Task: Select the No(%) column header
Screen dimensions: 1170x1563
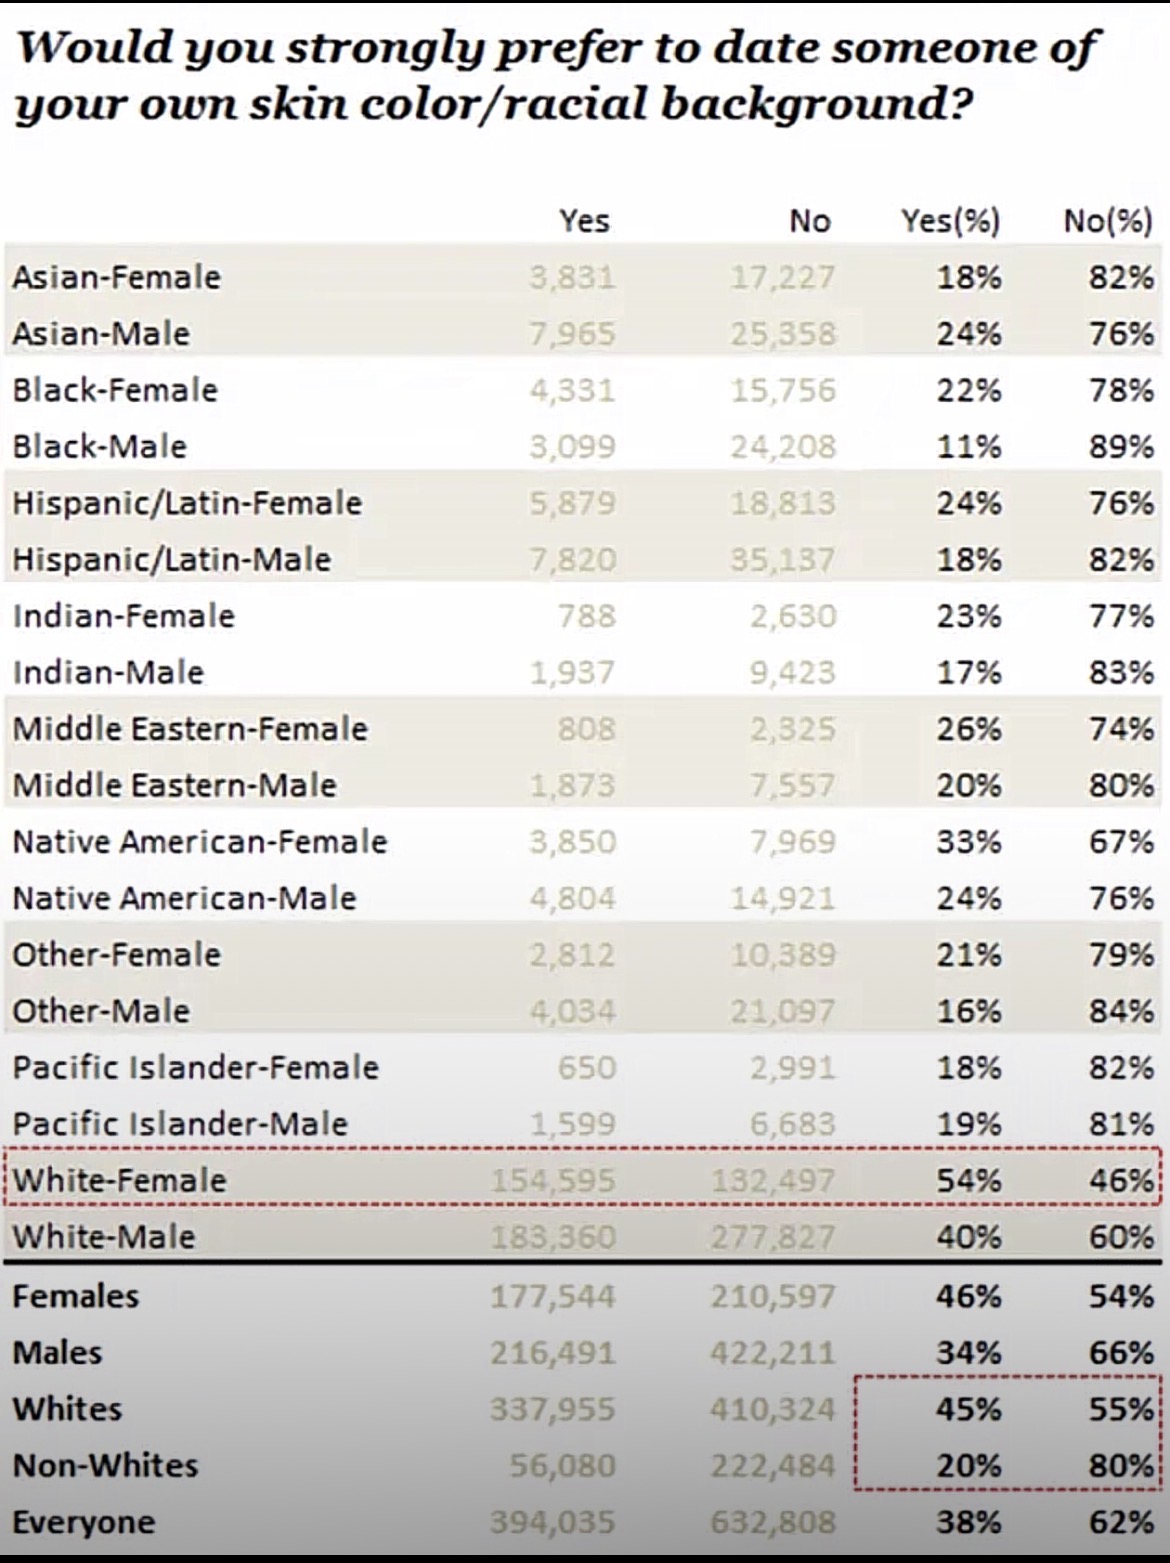Action: coord(1108,220)
